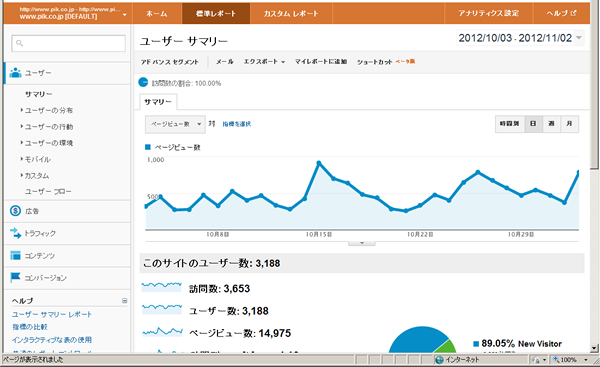Open the ホーム tab

click(x=157, y=13)
